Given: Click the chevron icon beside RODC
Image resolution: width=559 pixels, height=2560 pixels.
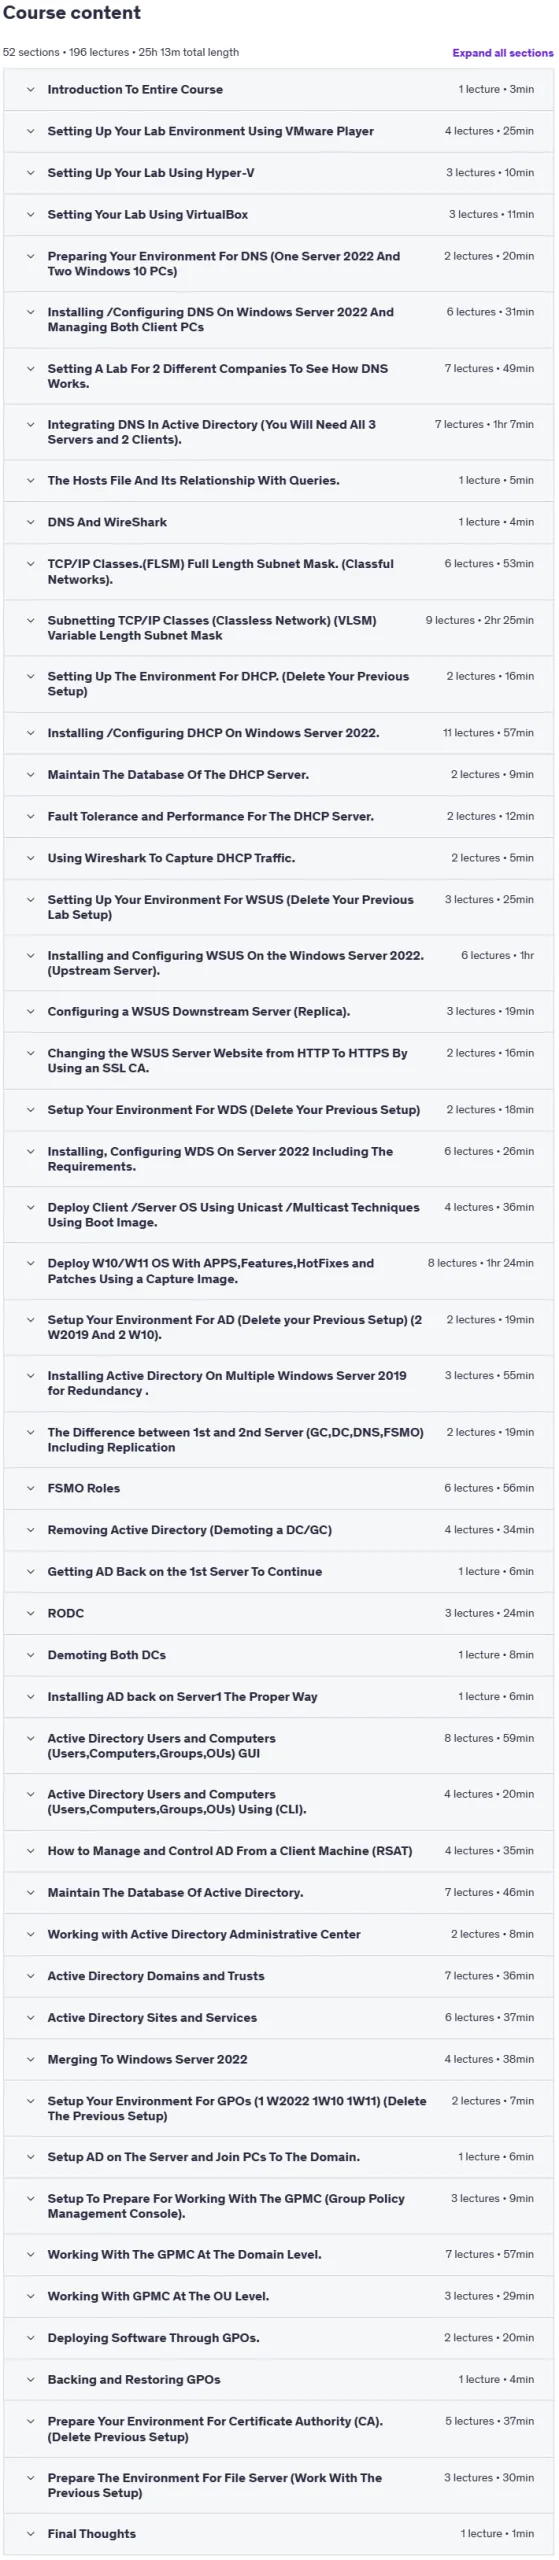Looking at the screenshot, I should (x=30, y=1613).
